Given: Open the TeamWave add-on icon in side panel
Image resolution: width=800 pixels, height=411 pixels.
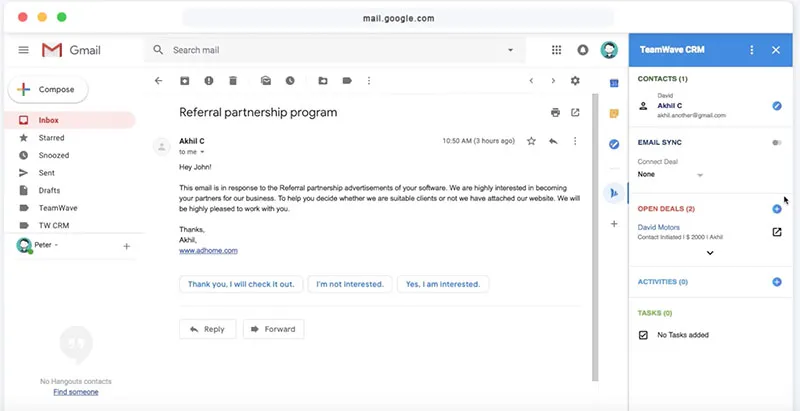Looking at the screenshot, I should (x=614, y=193).
